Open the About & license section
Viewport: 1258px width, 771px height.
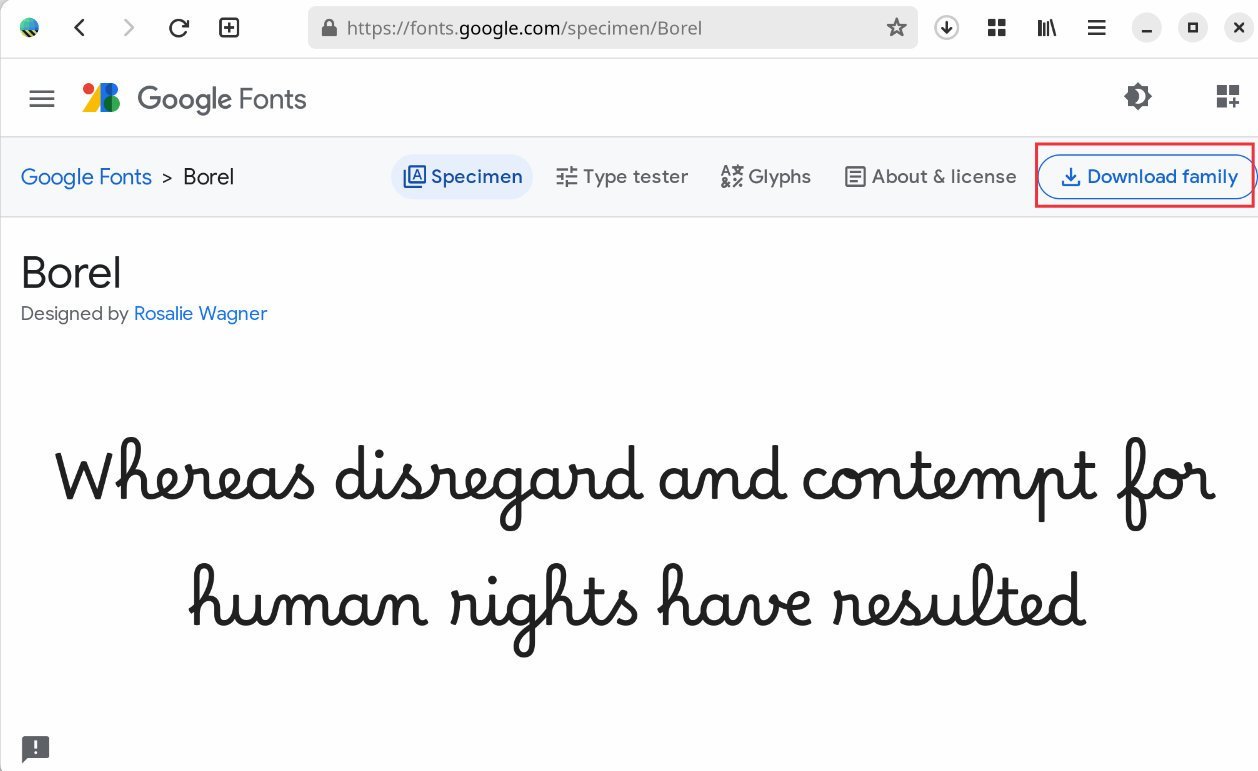(929, 176)
